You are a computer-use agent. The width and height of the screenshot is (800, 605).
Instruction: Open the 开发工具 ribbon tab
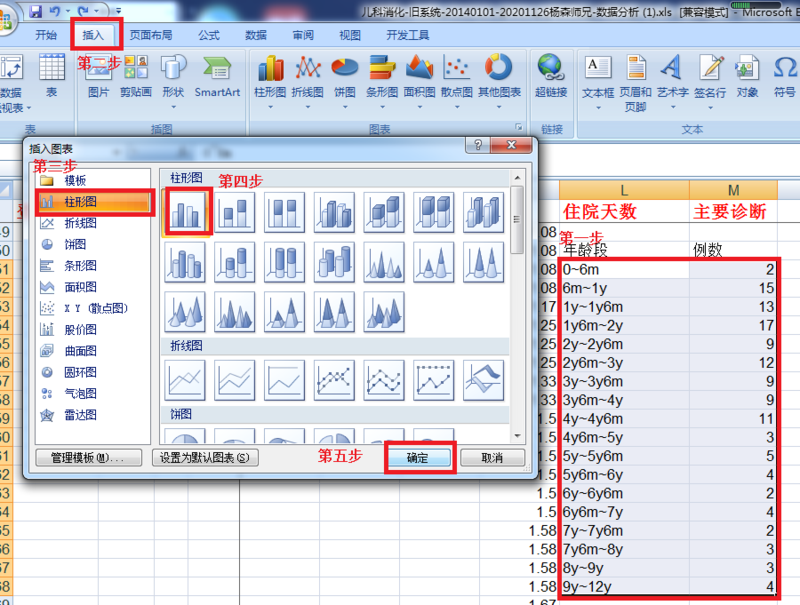[408, 35]
